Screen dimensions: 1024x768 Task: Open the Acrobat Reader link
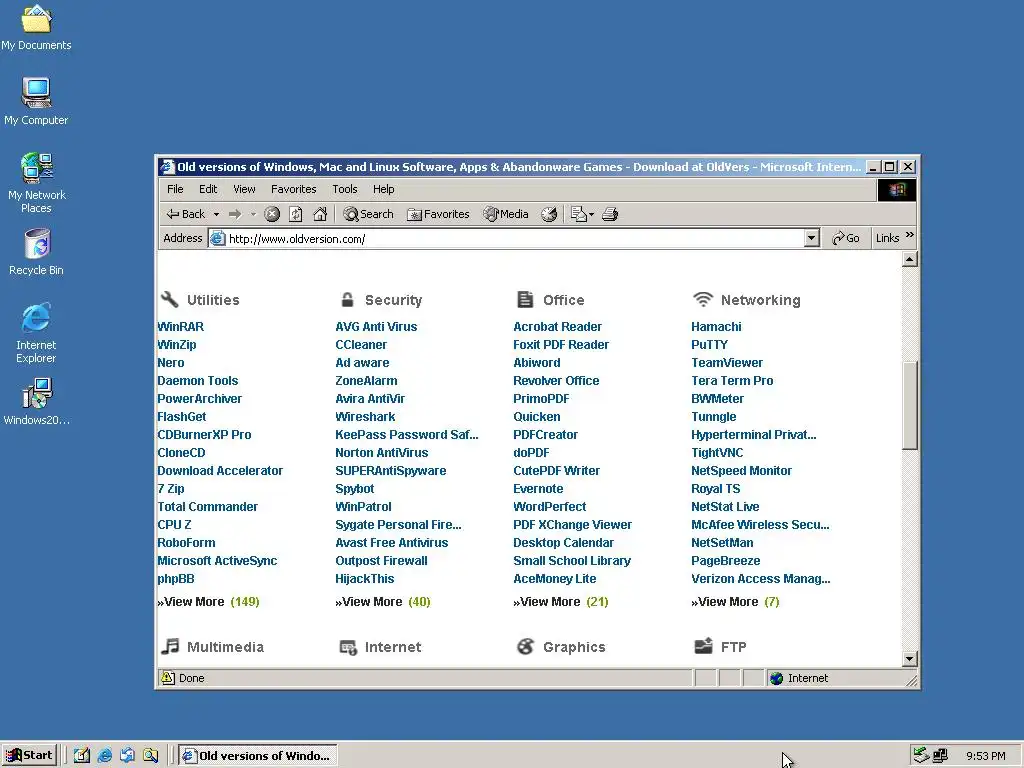[x=557, y=327]
